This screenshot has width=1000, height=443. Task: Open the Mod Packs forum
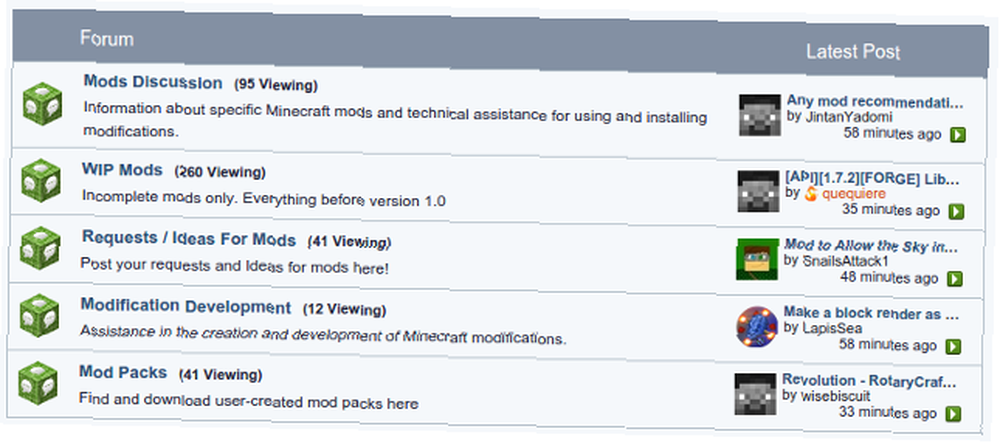pos(123,372)
